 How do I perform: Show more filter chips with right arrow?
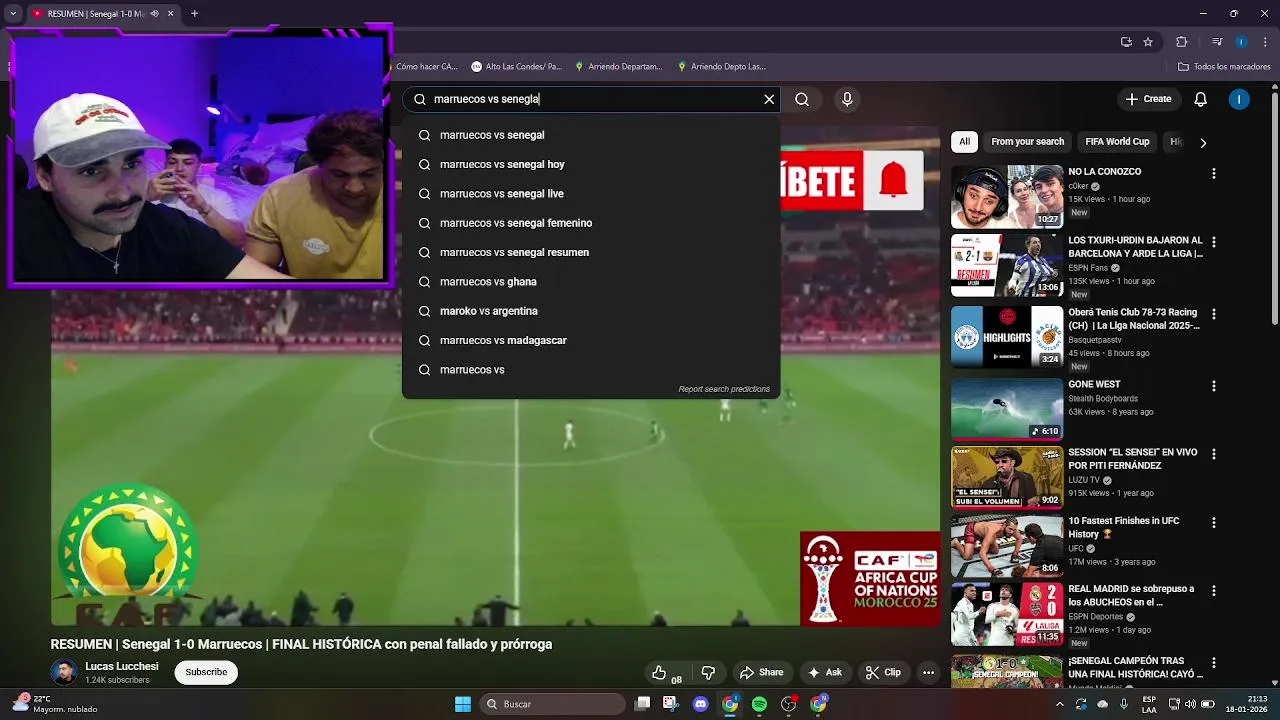1203,142
